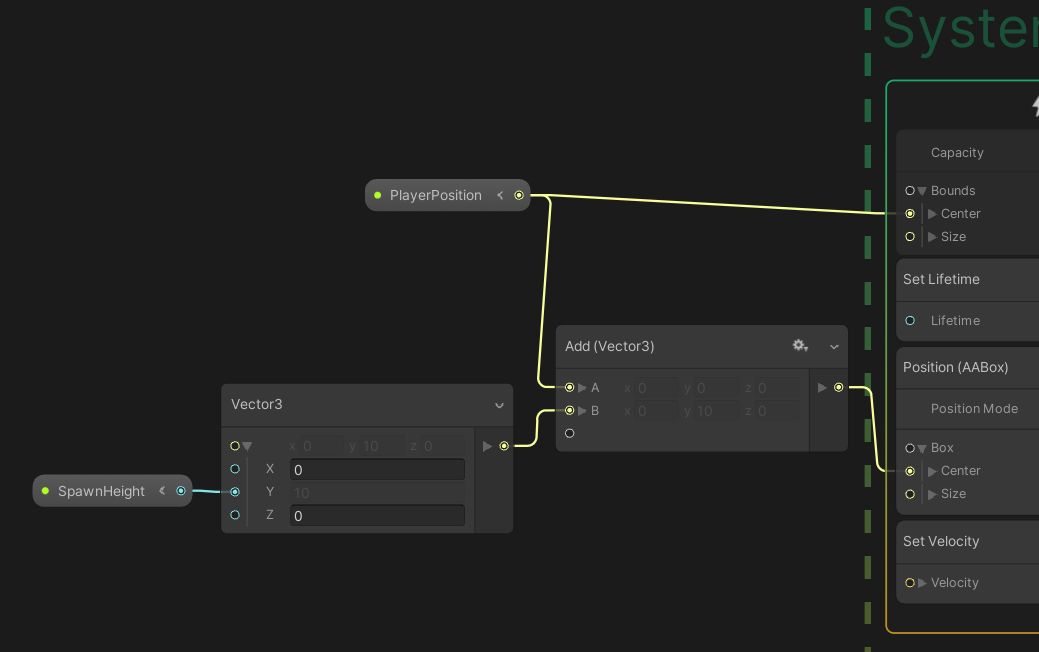Click Velocity input port

click(910, 582)
